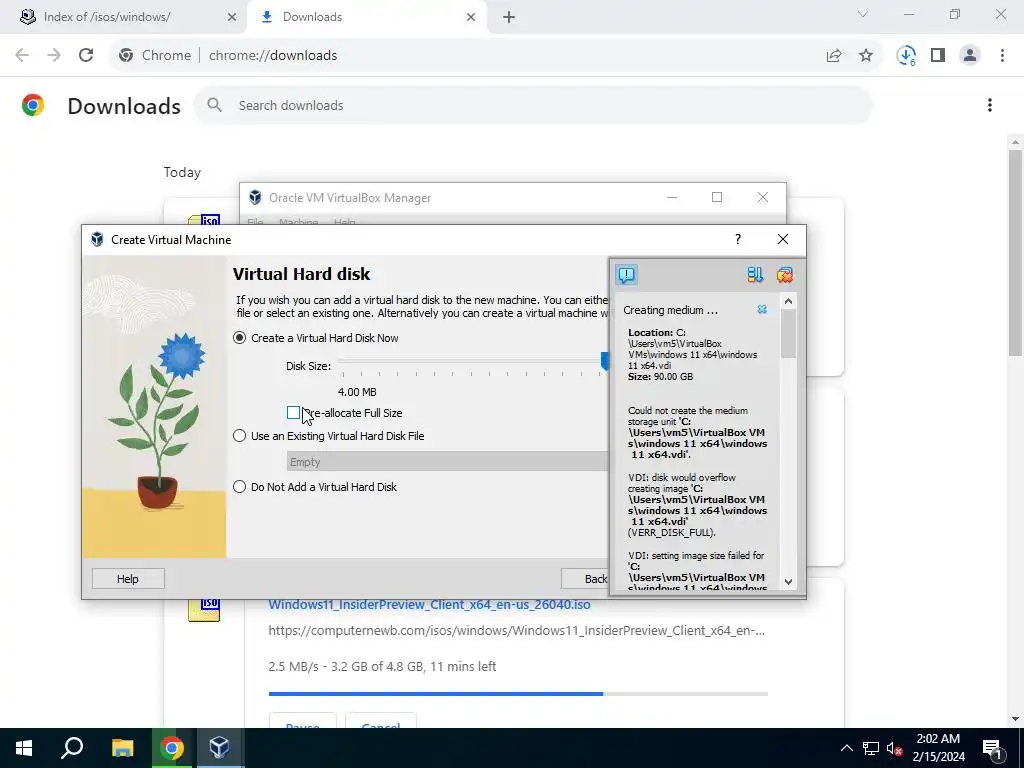This screenshot has height=768, width=1024.
Task: Select 'Create a Virtual Hard Disk Now'
Action: click(x=316, y=338)
